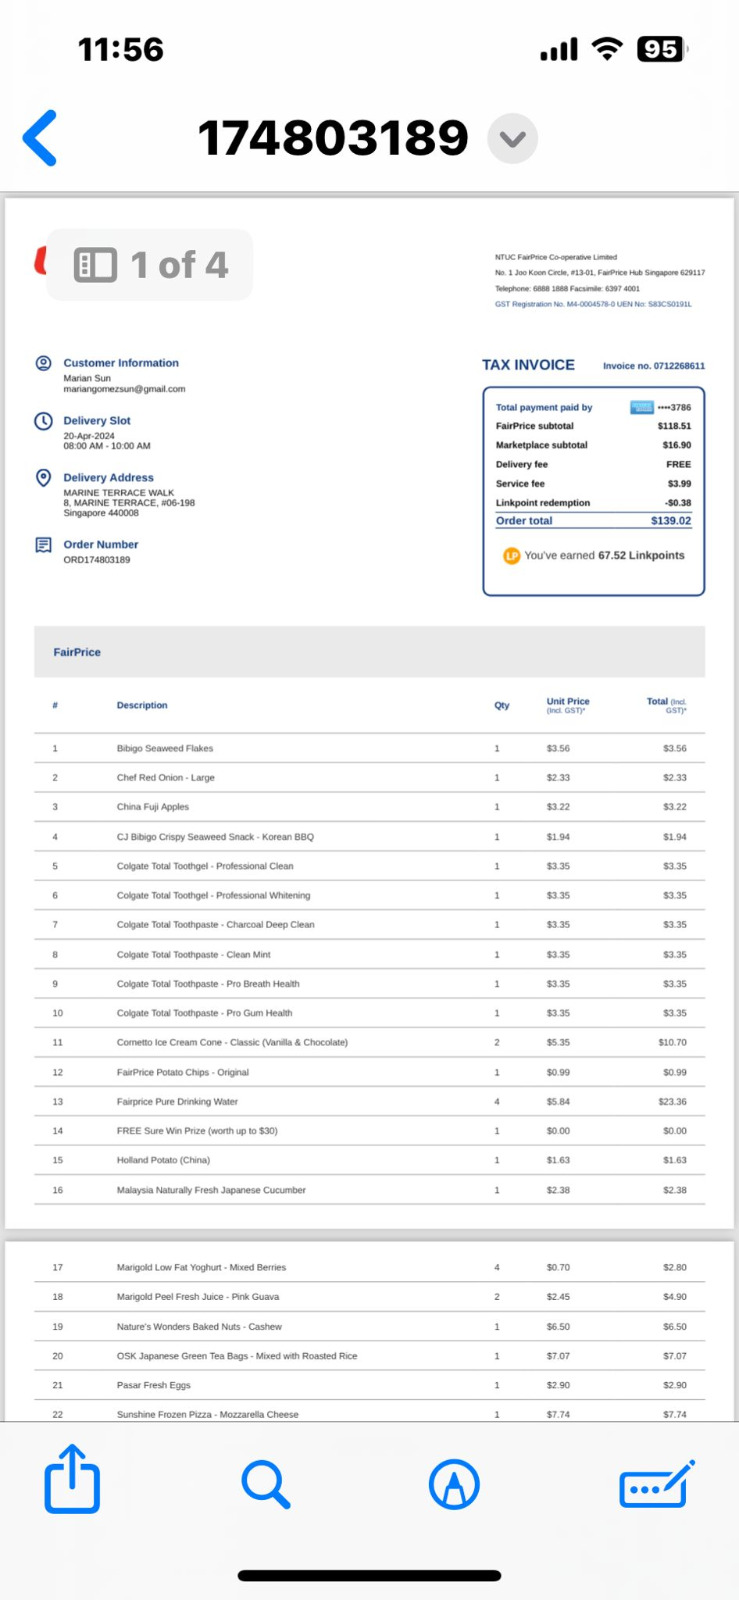Select the 'TAX INVOICE' heading

point(528,365)
